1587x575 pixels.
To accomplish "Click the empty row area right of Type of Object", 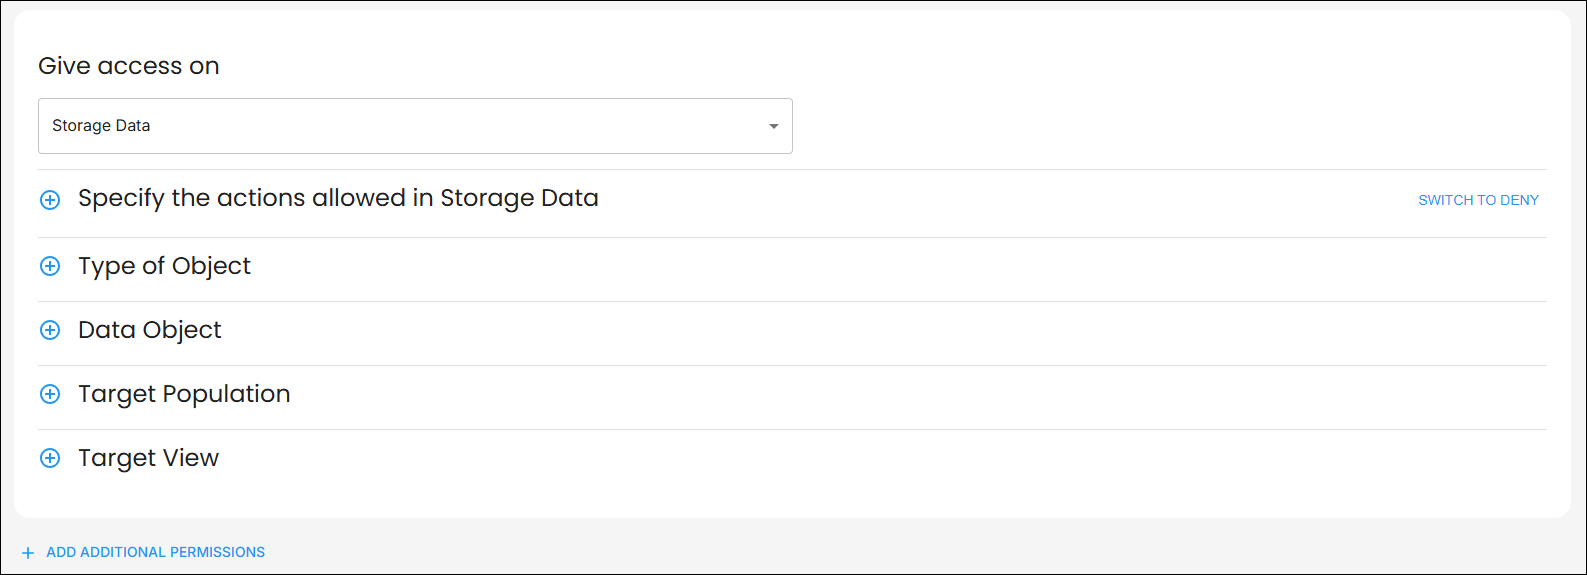I will tap(900, 266).
